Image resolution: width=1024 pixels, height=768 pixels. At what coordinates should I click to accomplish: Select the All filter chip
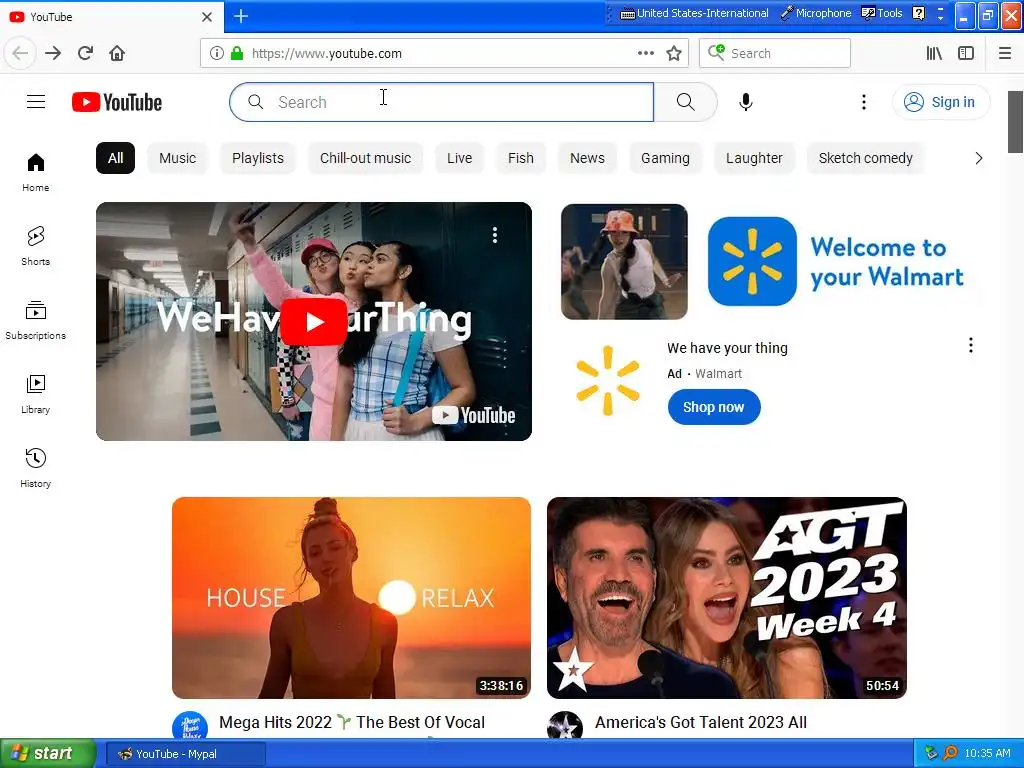click(x=116, y=158)
